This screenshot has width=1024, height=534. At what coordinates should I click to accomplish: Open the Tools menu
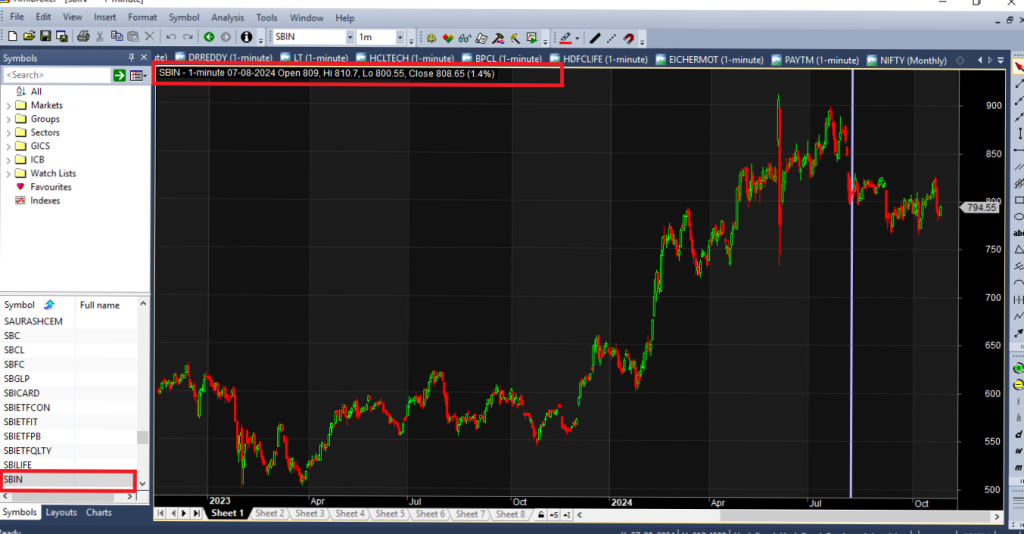(266, 18)
